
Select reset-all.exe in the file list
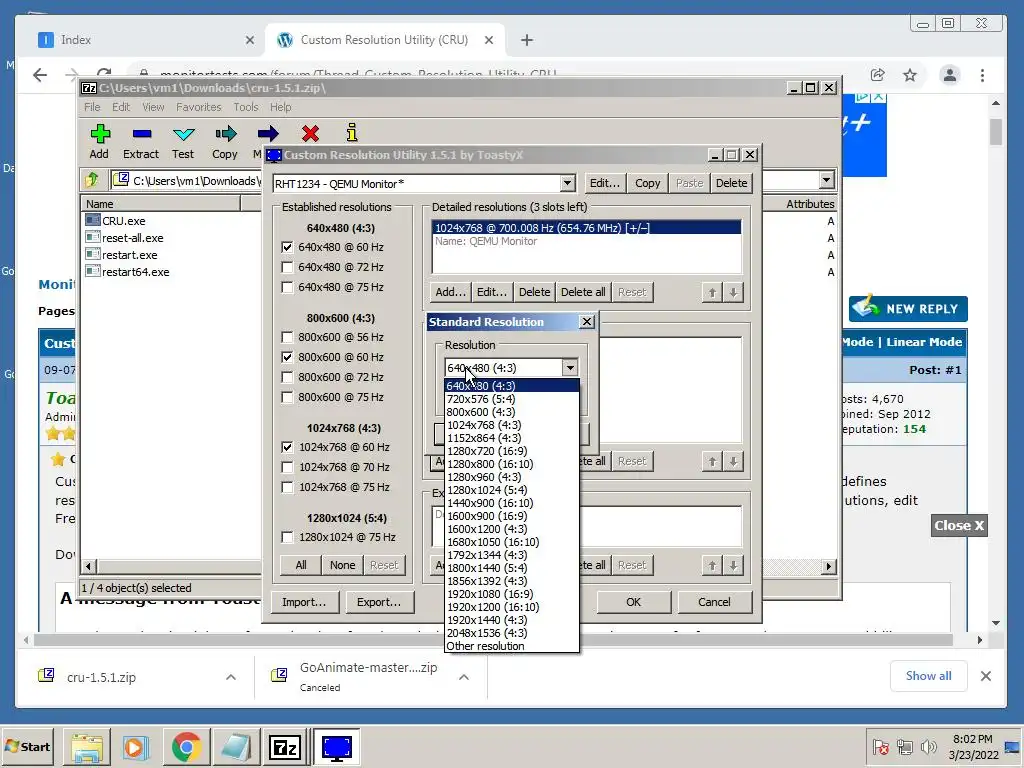(125, 238)
